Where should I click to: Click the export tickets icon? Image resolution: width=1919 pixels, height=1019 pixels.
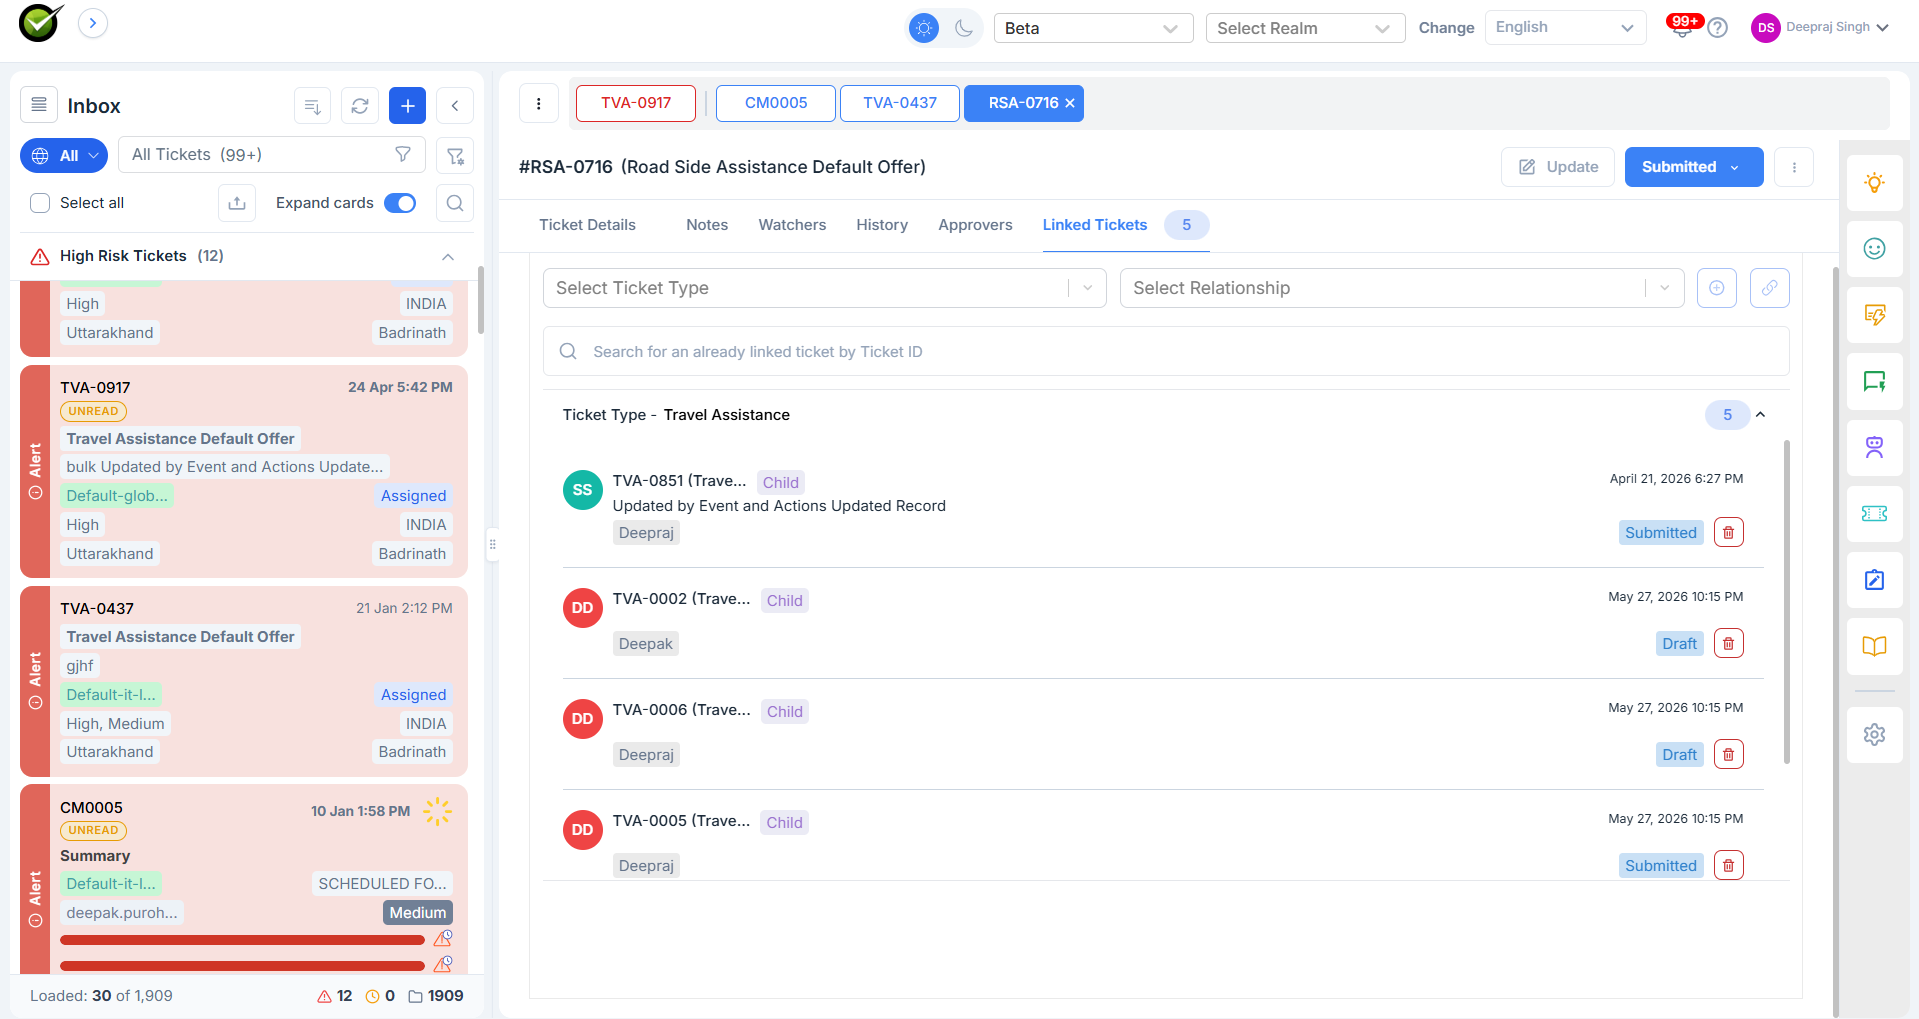(237, 203)
